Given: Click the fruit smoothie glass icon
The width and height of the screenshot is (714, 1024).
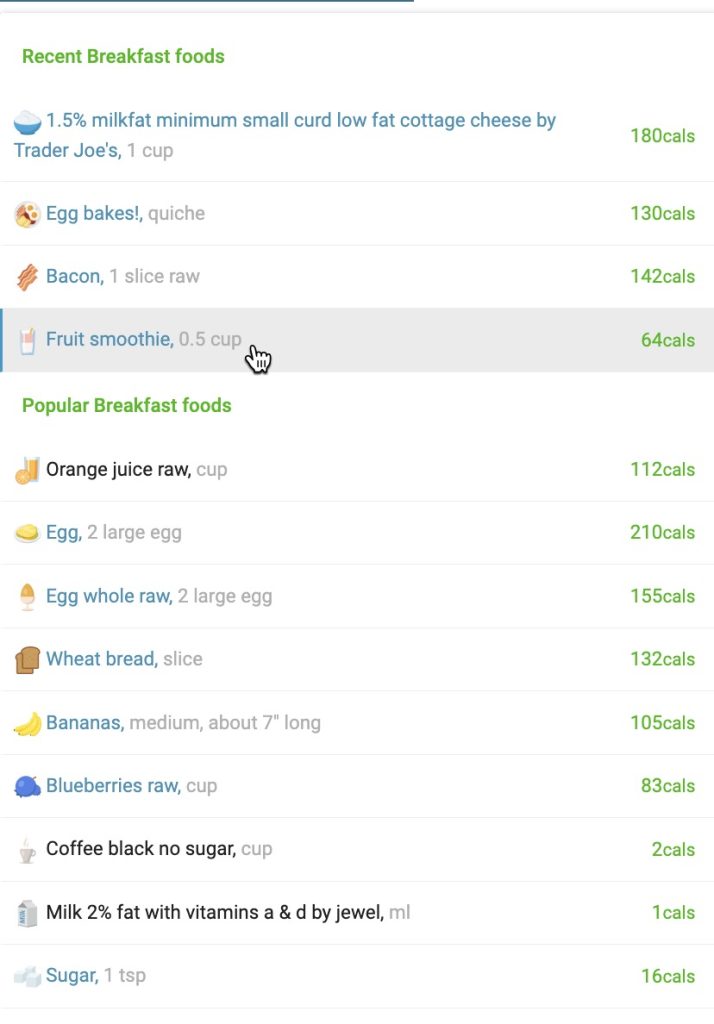Looking at the screenshot, I should click(28, 340).
